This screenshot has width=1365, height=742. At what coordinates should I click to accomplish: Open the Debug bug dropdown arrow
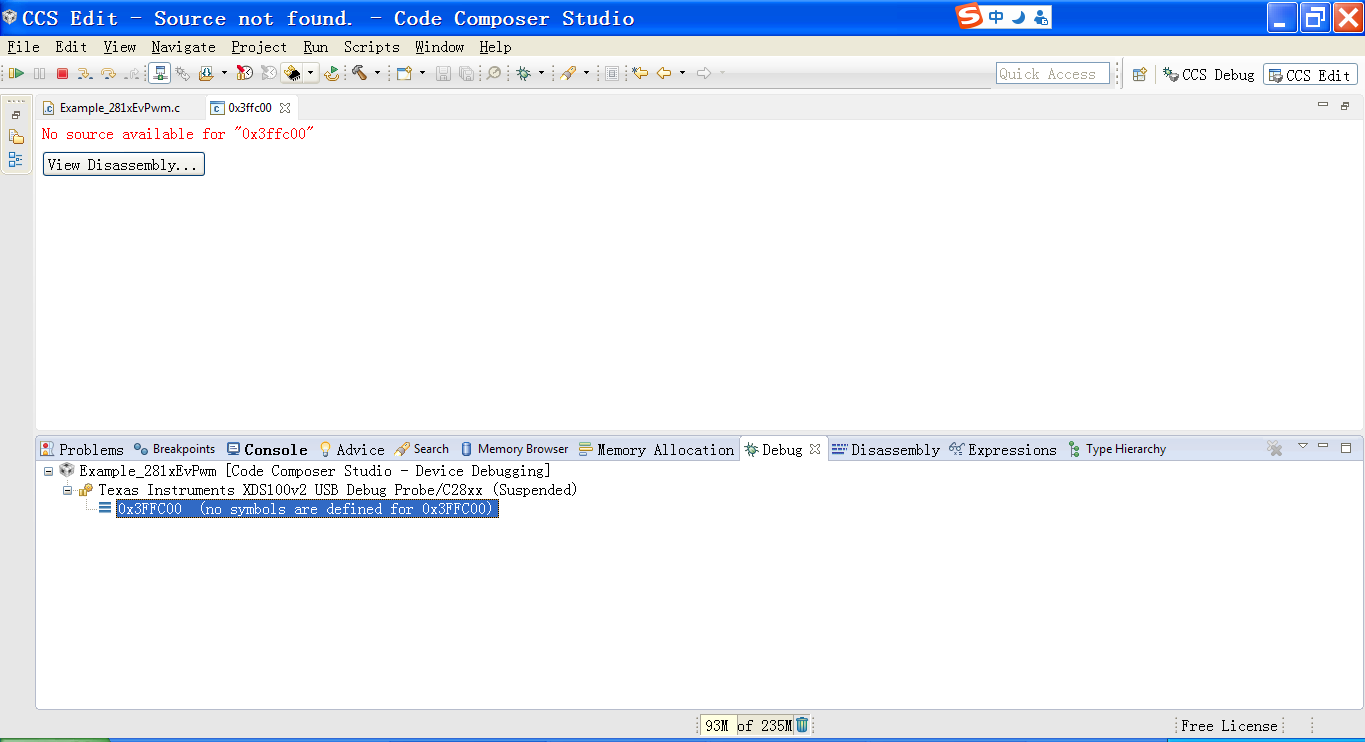click(541, 73)
